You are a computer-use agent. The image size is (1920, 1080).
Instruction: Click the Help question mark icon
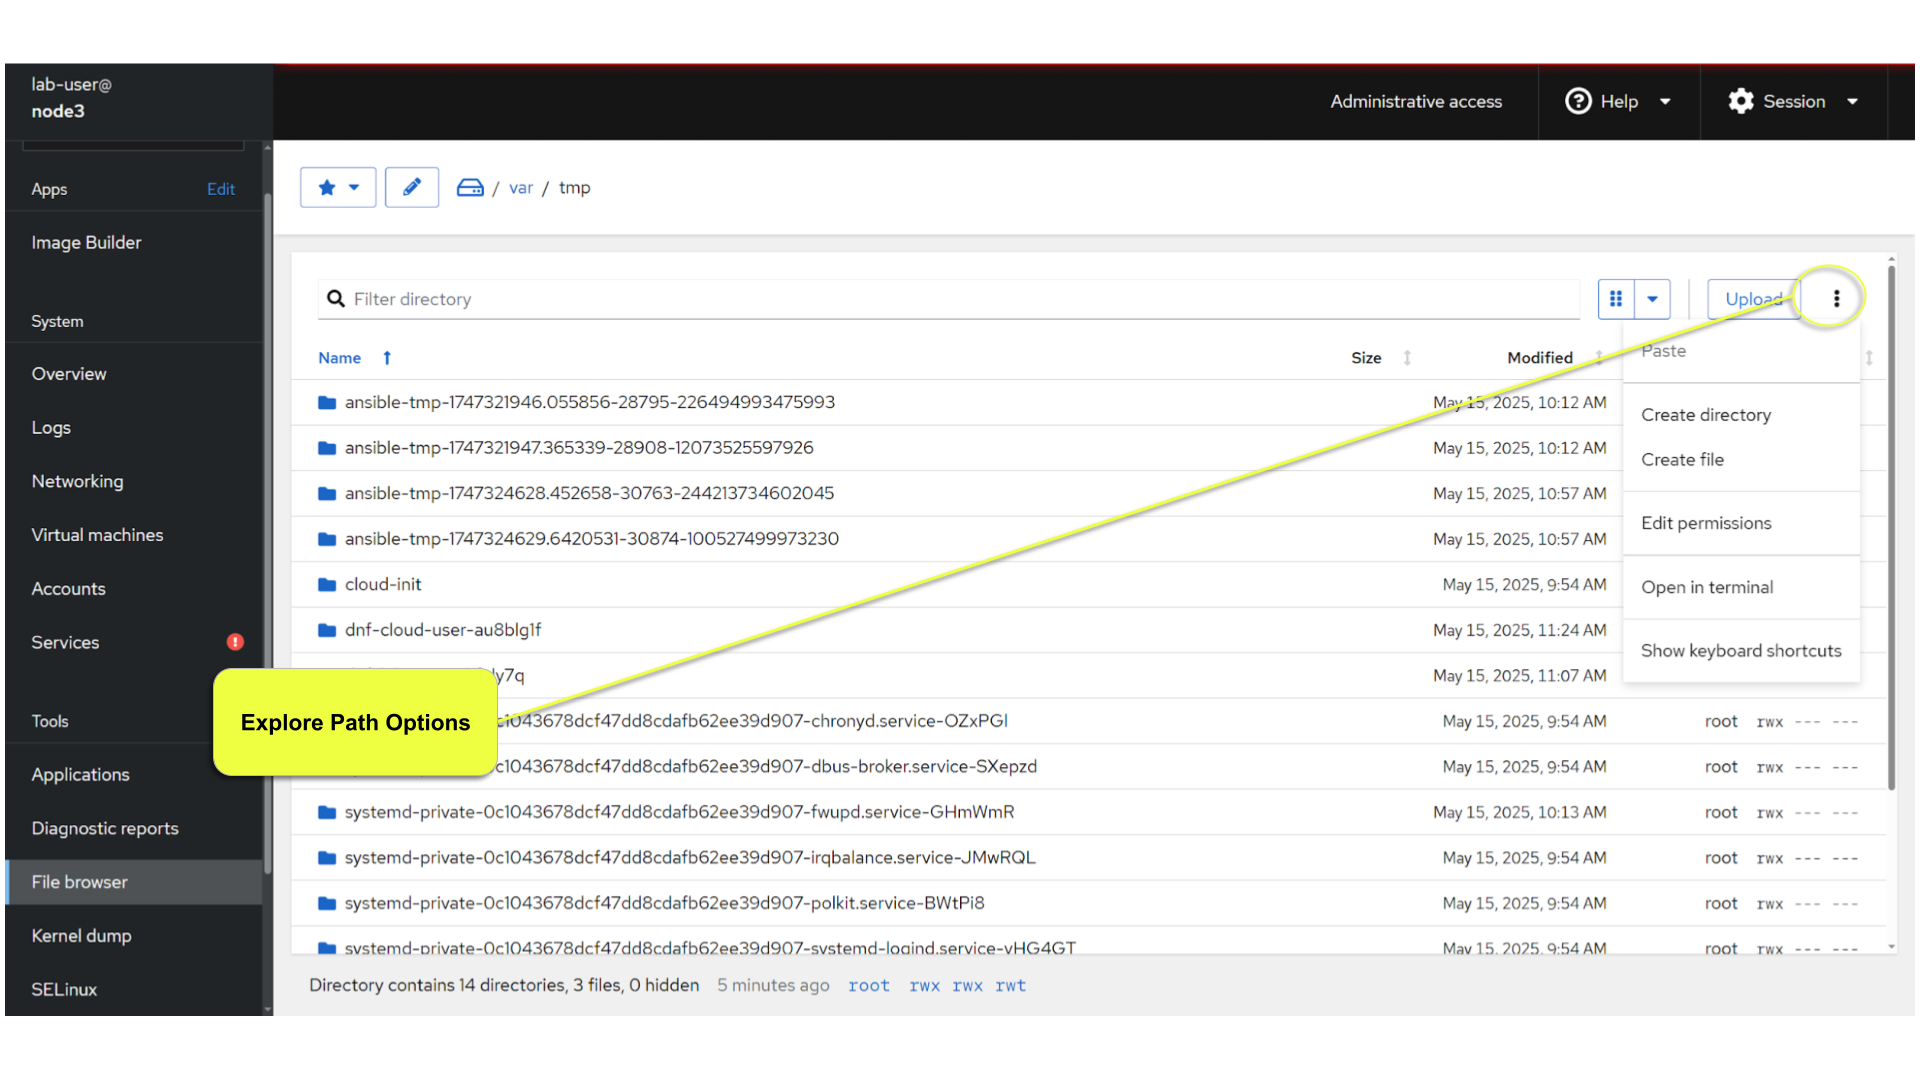click(1578, 101)
